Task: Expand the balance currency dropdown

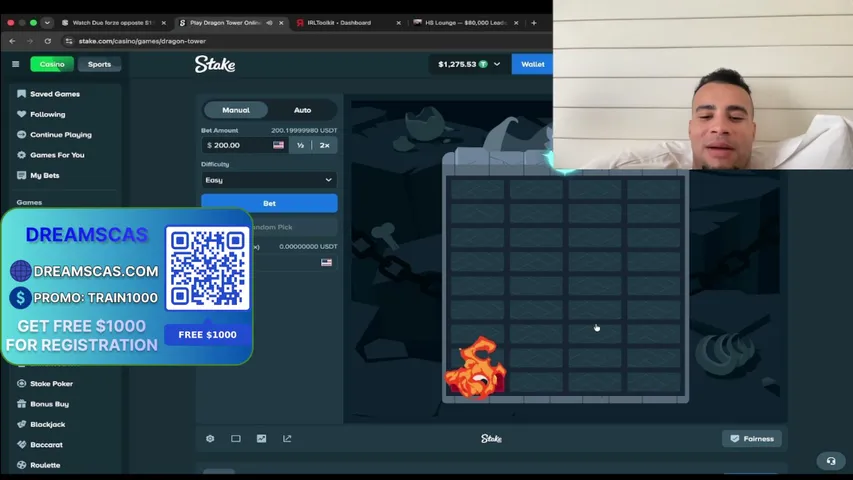Action: [497, 64]
